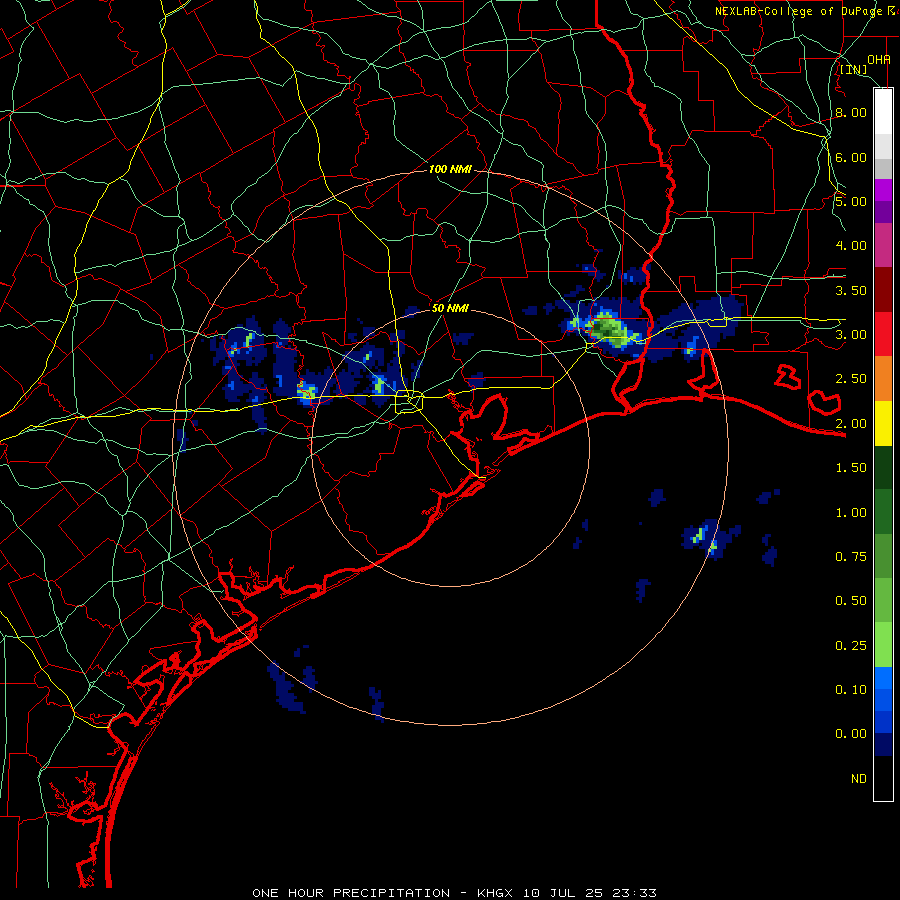This screenshot has height=900, width=900.
Task: Click the 3.50 legend value
Action: coord(851,290)
